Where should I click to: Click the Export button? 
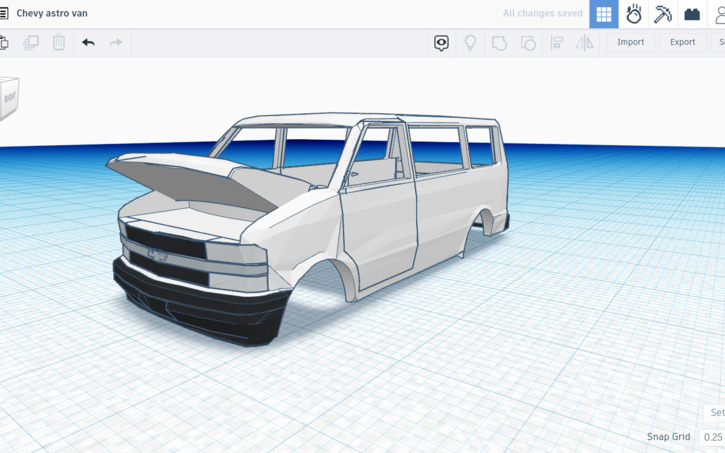tap(682, 42)
